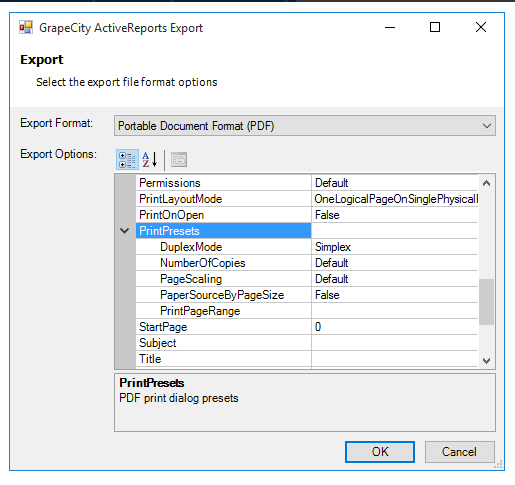The width and height of the screenshot is (515, 485).
Task: Click the Property Pages toolbar icon
Action: (x=179, y=160)
